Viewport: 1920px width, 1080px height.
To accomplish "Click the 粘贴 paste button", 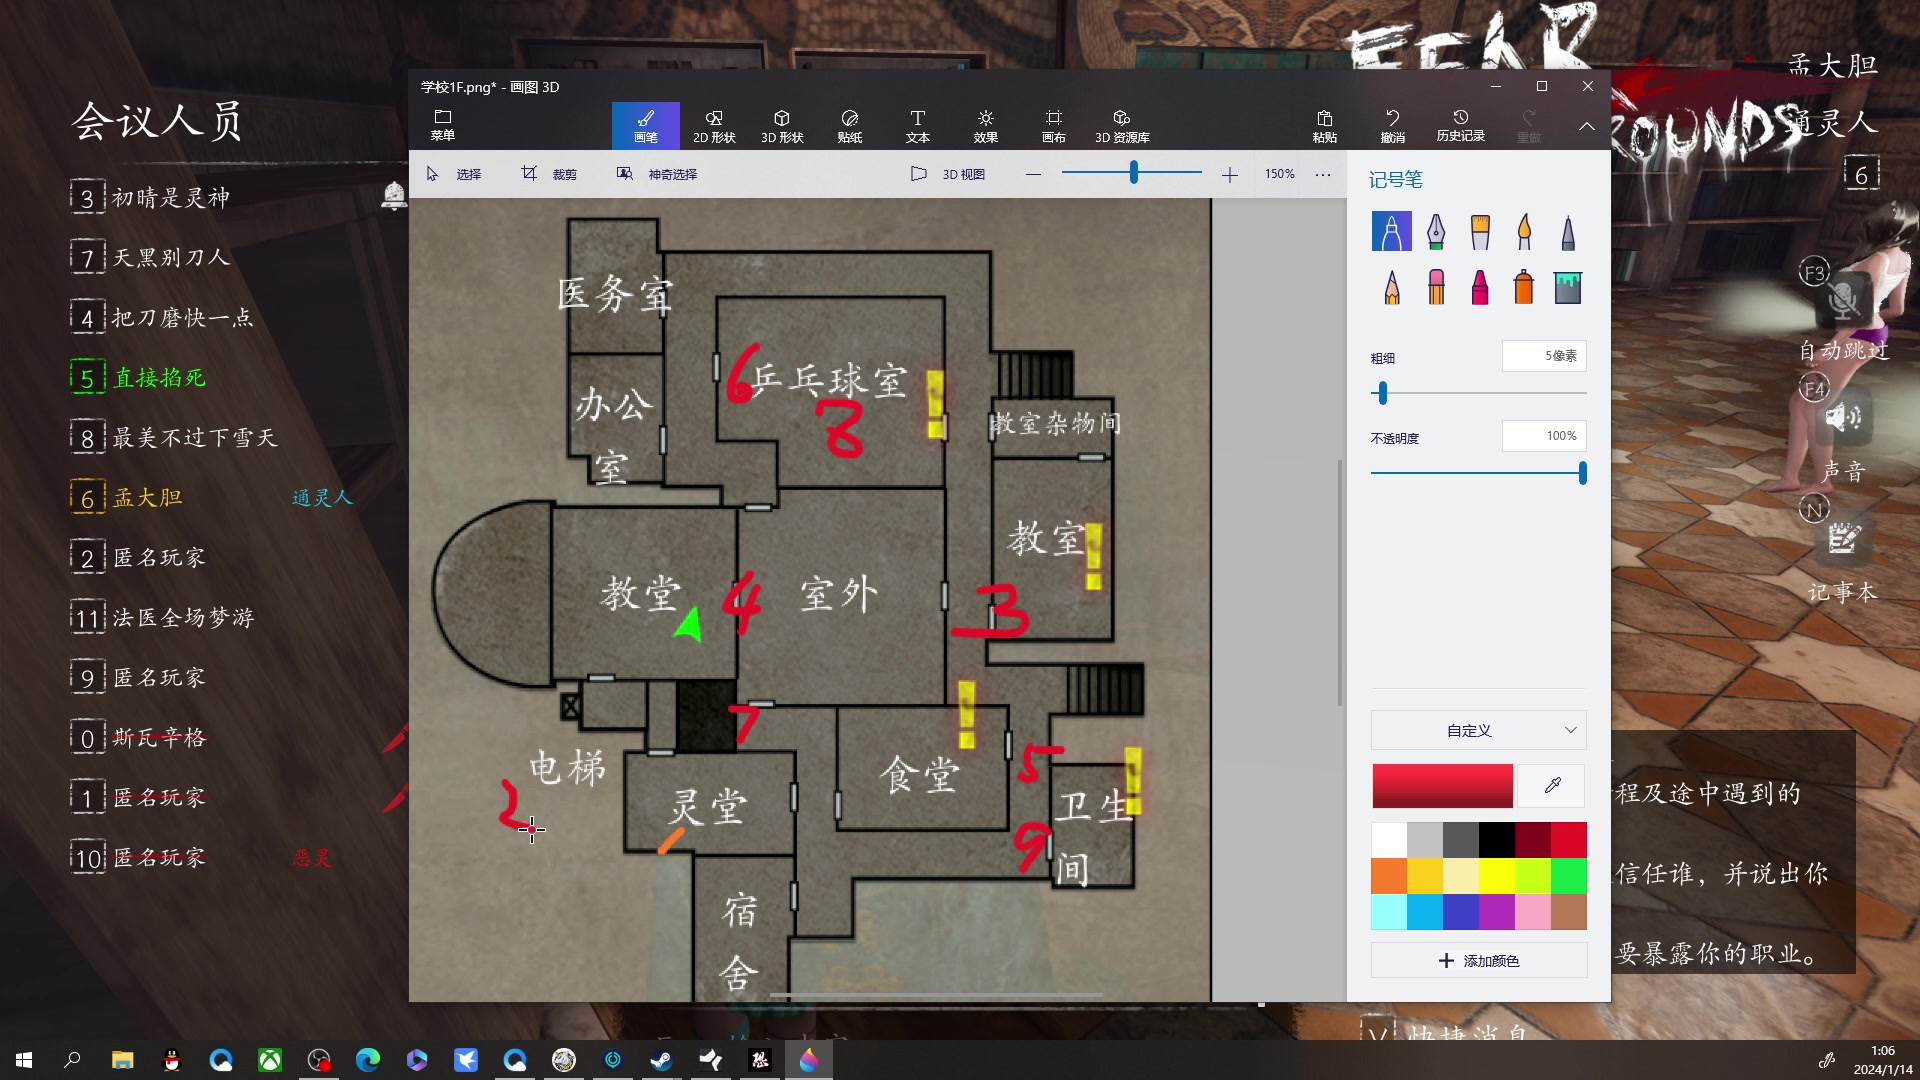I will 1325,126.
